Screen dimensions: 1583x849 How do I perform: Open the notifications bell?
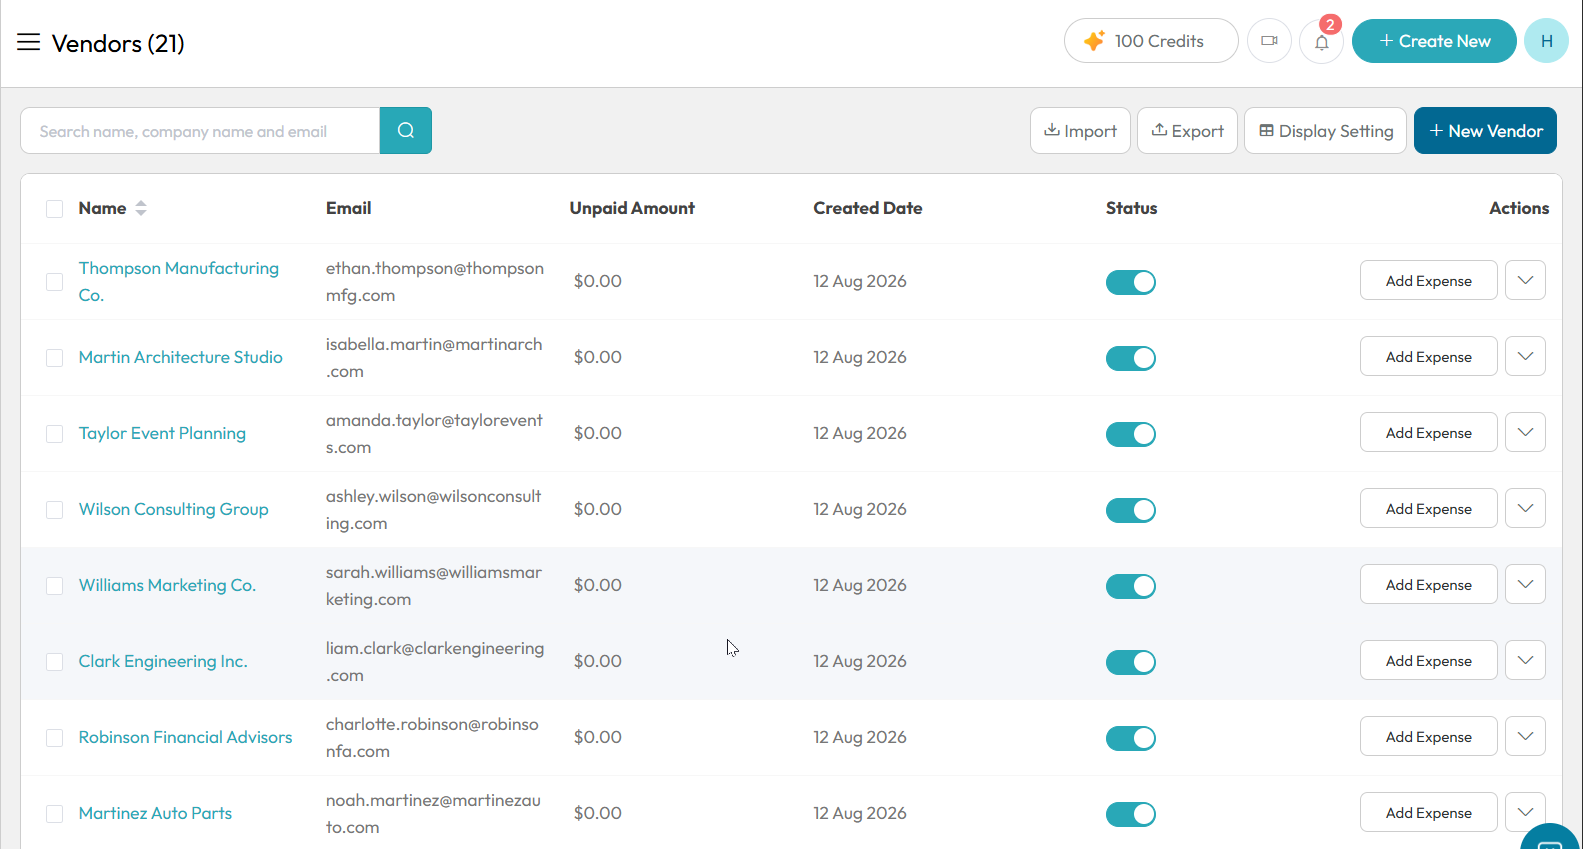coord(1322,41)
